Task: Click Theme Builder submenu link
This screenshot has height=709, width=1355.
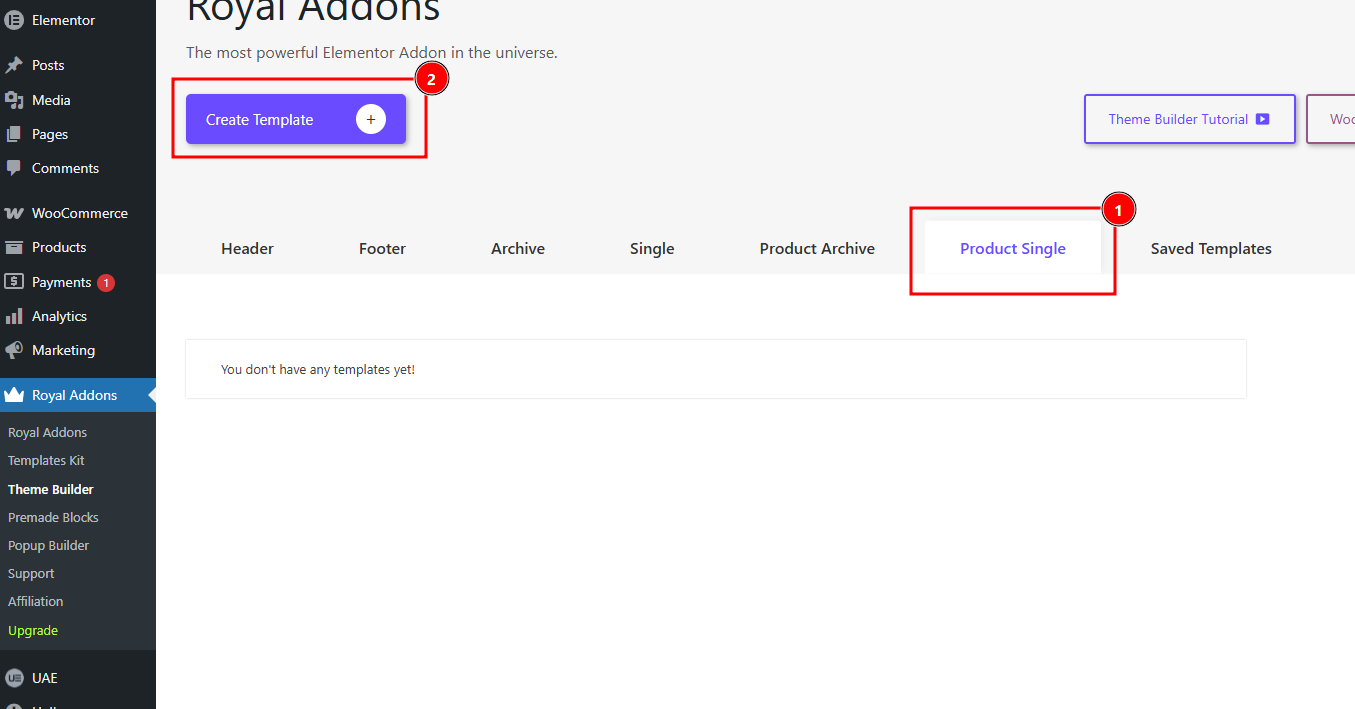Action: (x=51, y=489)
